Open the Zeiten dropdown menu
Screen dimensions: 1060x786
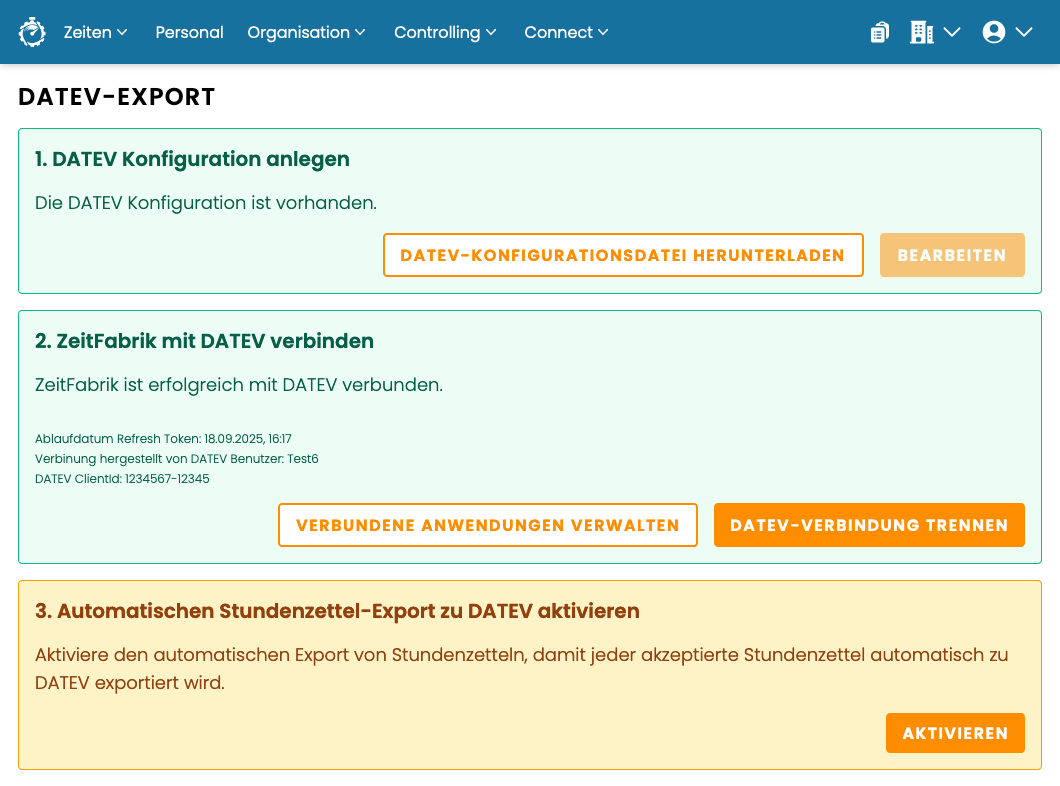[95, 32]
